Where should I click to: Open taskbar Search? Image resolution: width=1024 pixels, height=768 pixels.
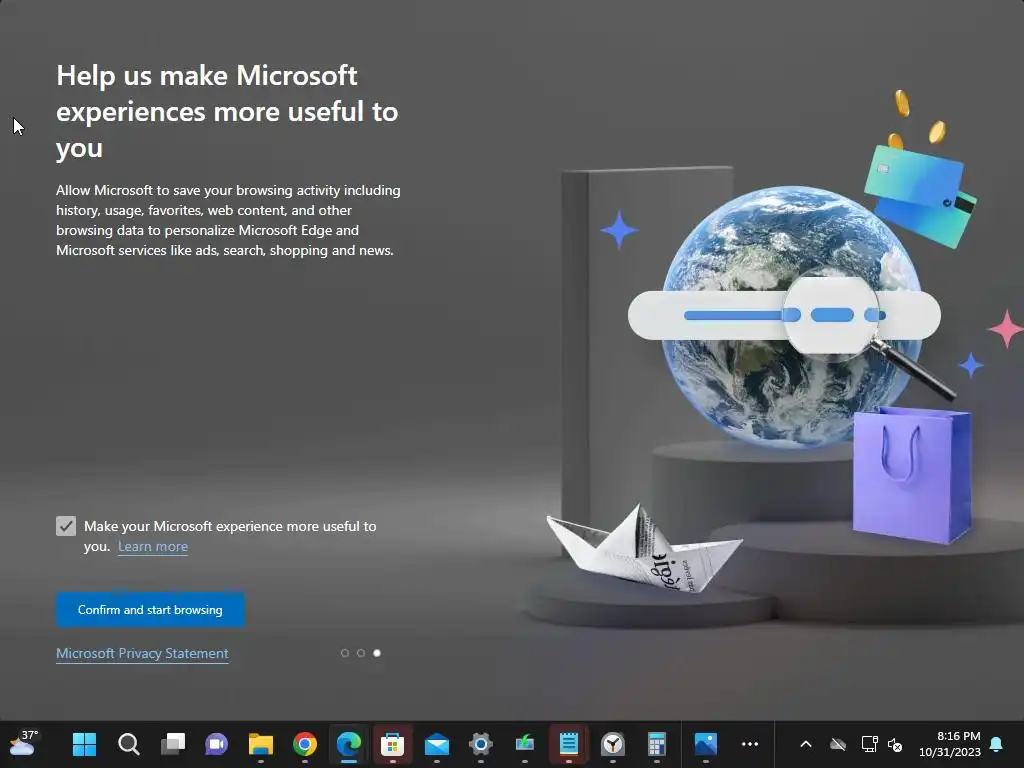[x=129, y=744]
